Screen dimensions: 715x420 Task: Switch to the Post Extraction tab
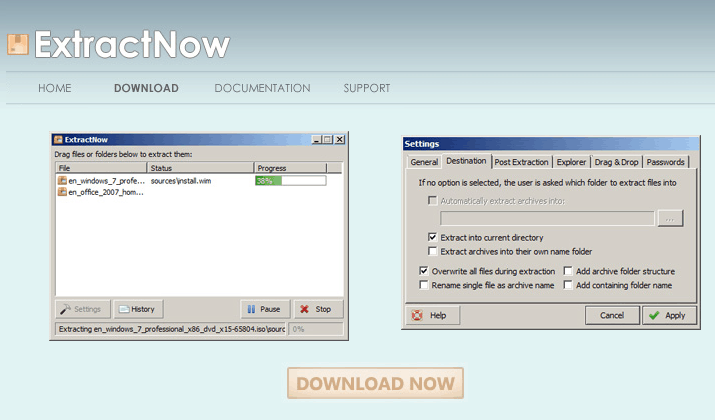[521, 161]
